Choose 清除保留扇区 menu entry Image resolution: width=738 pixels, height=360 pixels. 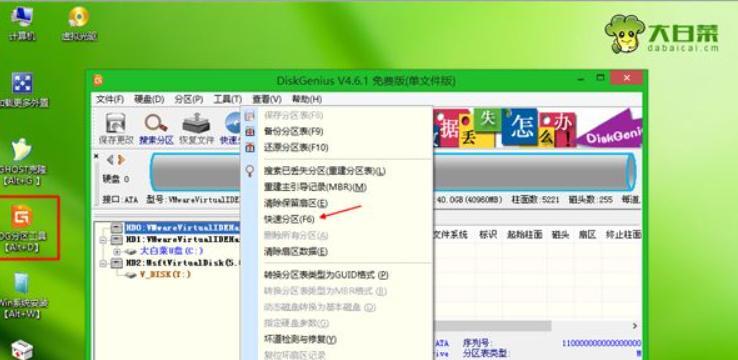click(x=296, y=203)
